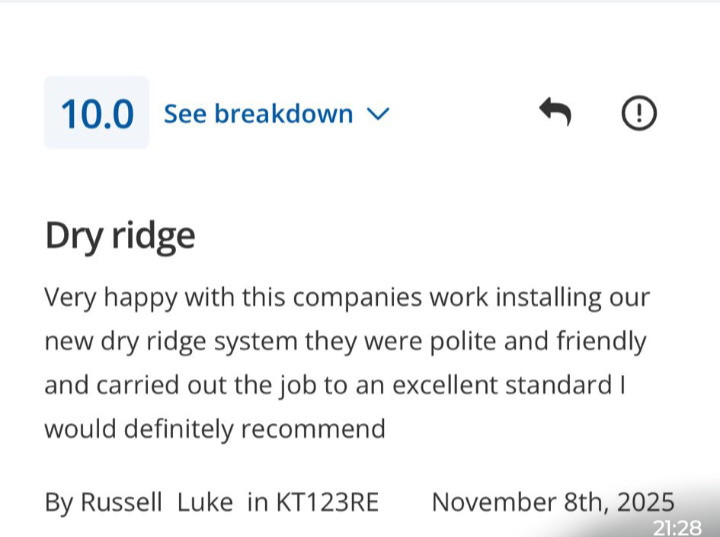Expand the See breakdown chevron
Screen dimensions: 720x537
(x=378, y=114)
